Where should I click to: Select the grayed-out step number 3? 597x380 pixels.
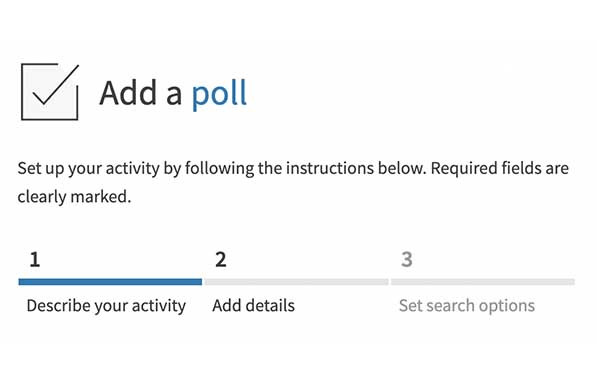407,260
